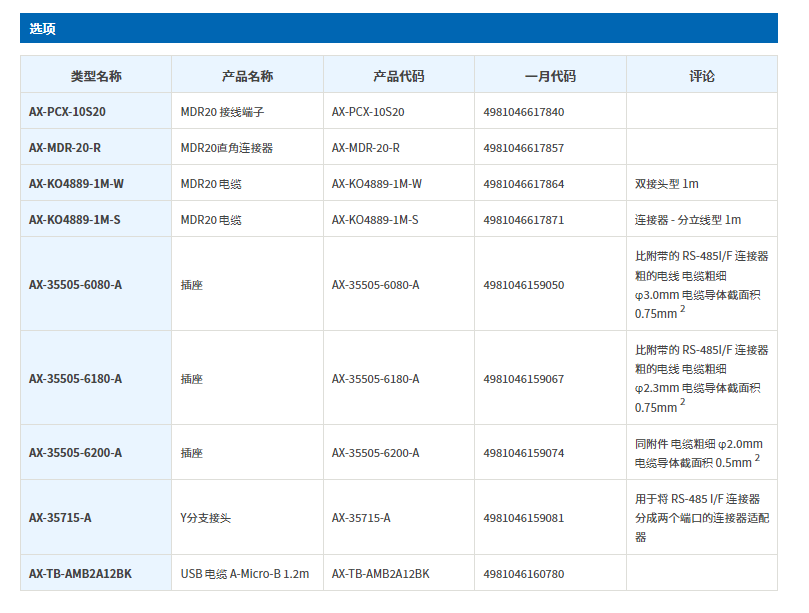809x613 pixels.
Task: Click code 4981046159050
Action: [x=524, y=285]
